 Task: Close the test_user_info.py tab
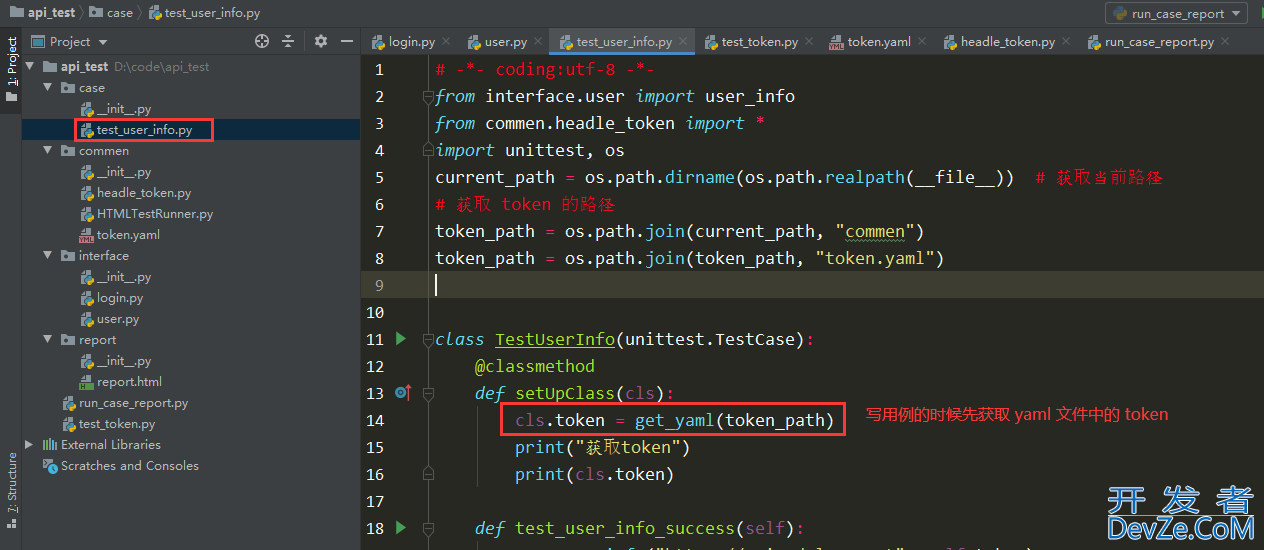click(x=685, y=42)
